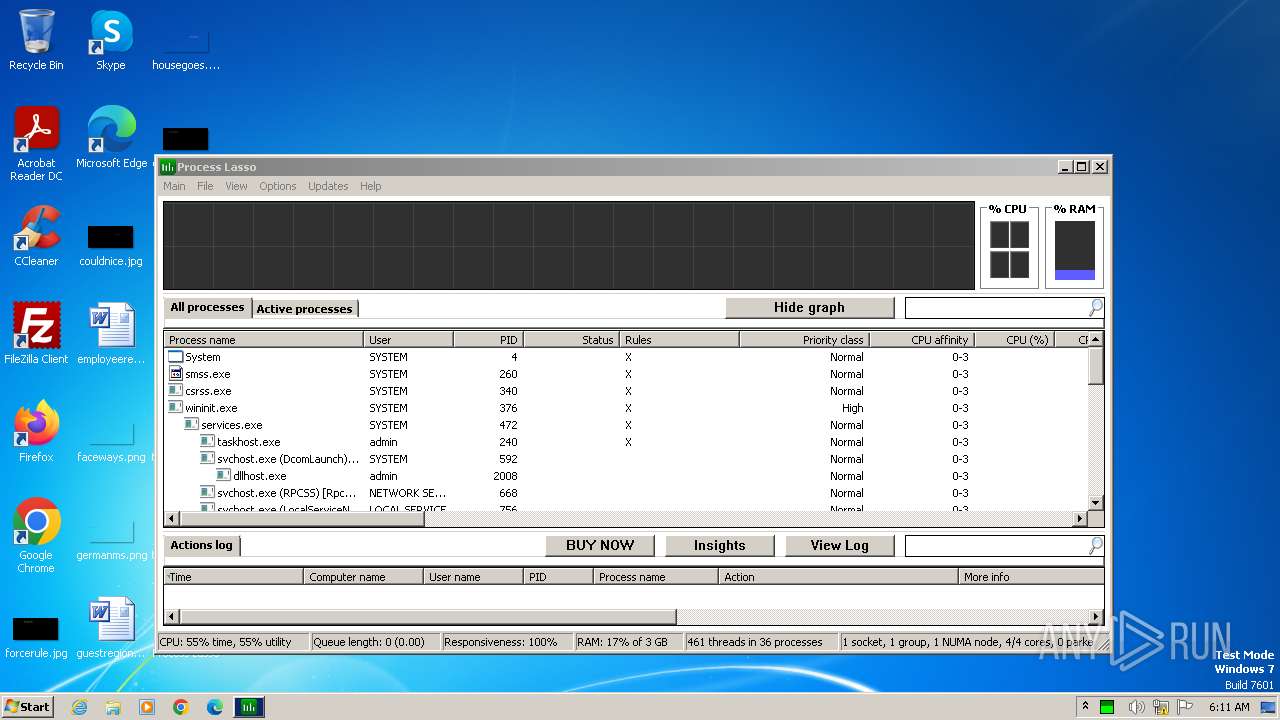Image resolution: width=1280 pixels, height=720 pixels.
Task: Click actions log horizontal scrollbar thumb
Action: [427, 617]
